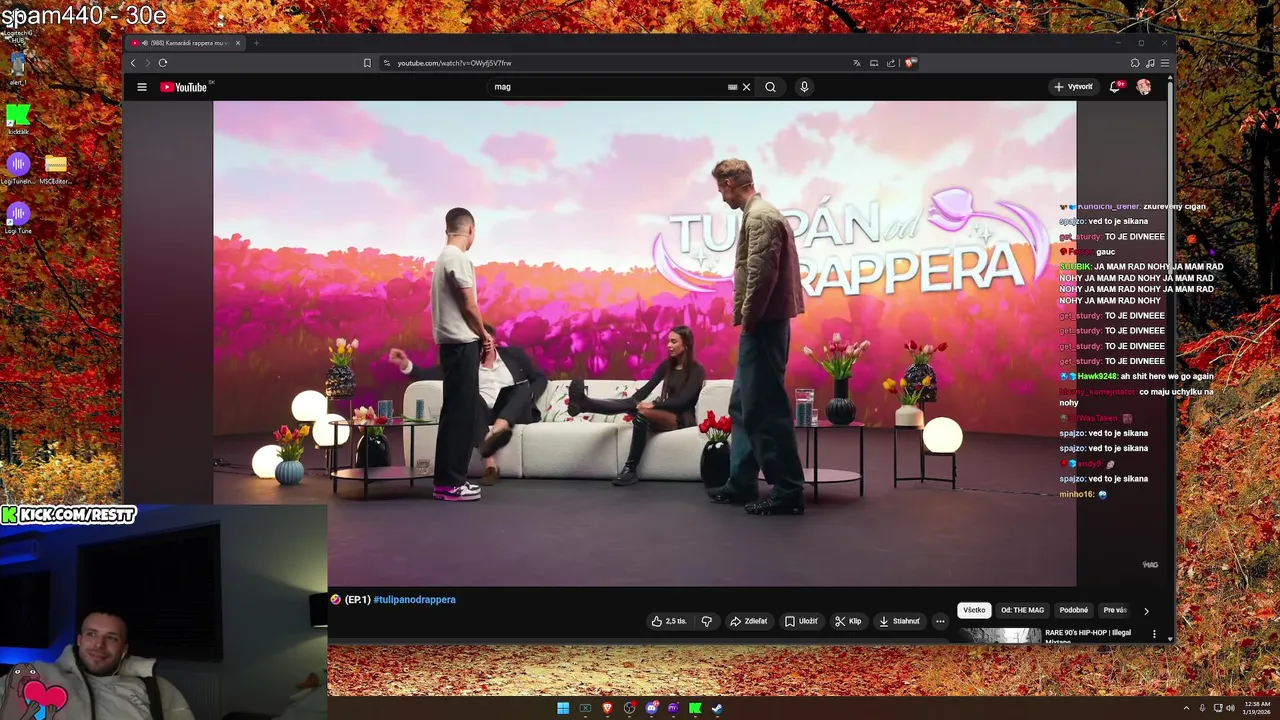Open Discord from the taskbar
This screenshot has height=720, width=1280.
(651, 708)
